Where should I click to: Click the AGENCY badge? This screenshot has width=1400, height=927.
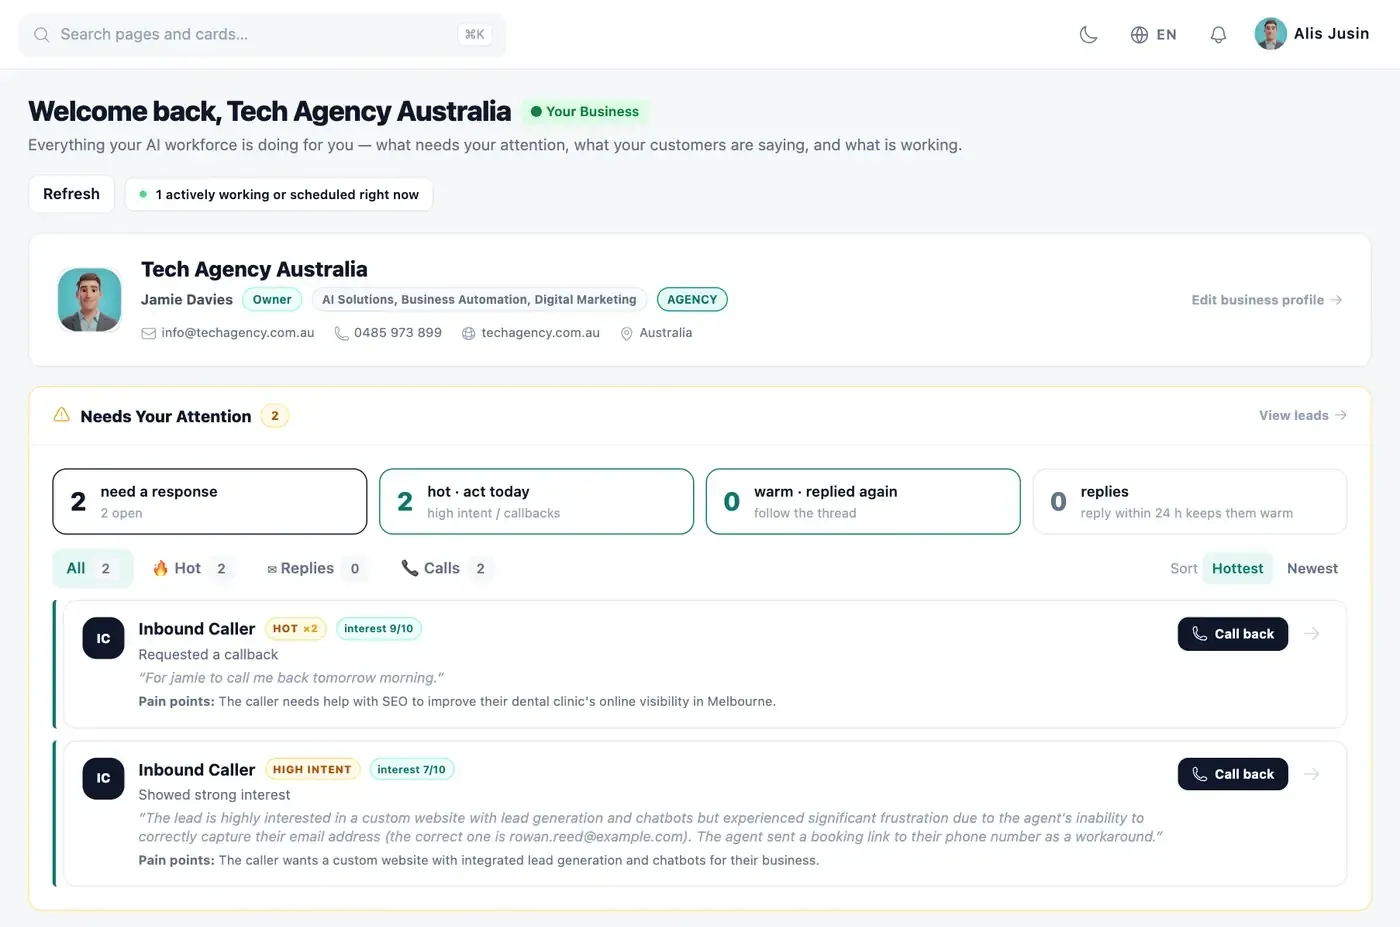pyautogui.click(x=692, y=300)
